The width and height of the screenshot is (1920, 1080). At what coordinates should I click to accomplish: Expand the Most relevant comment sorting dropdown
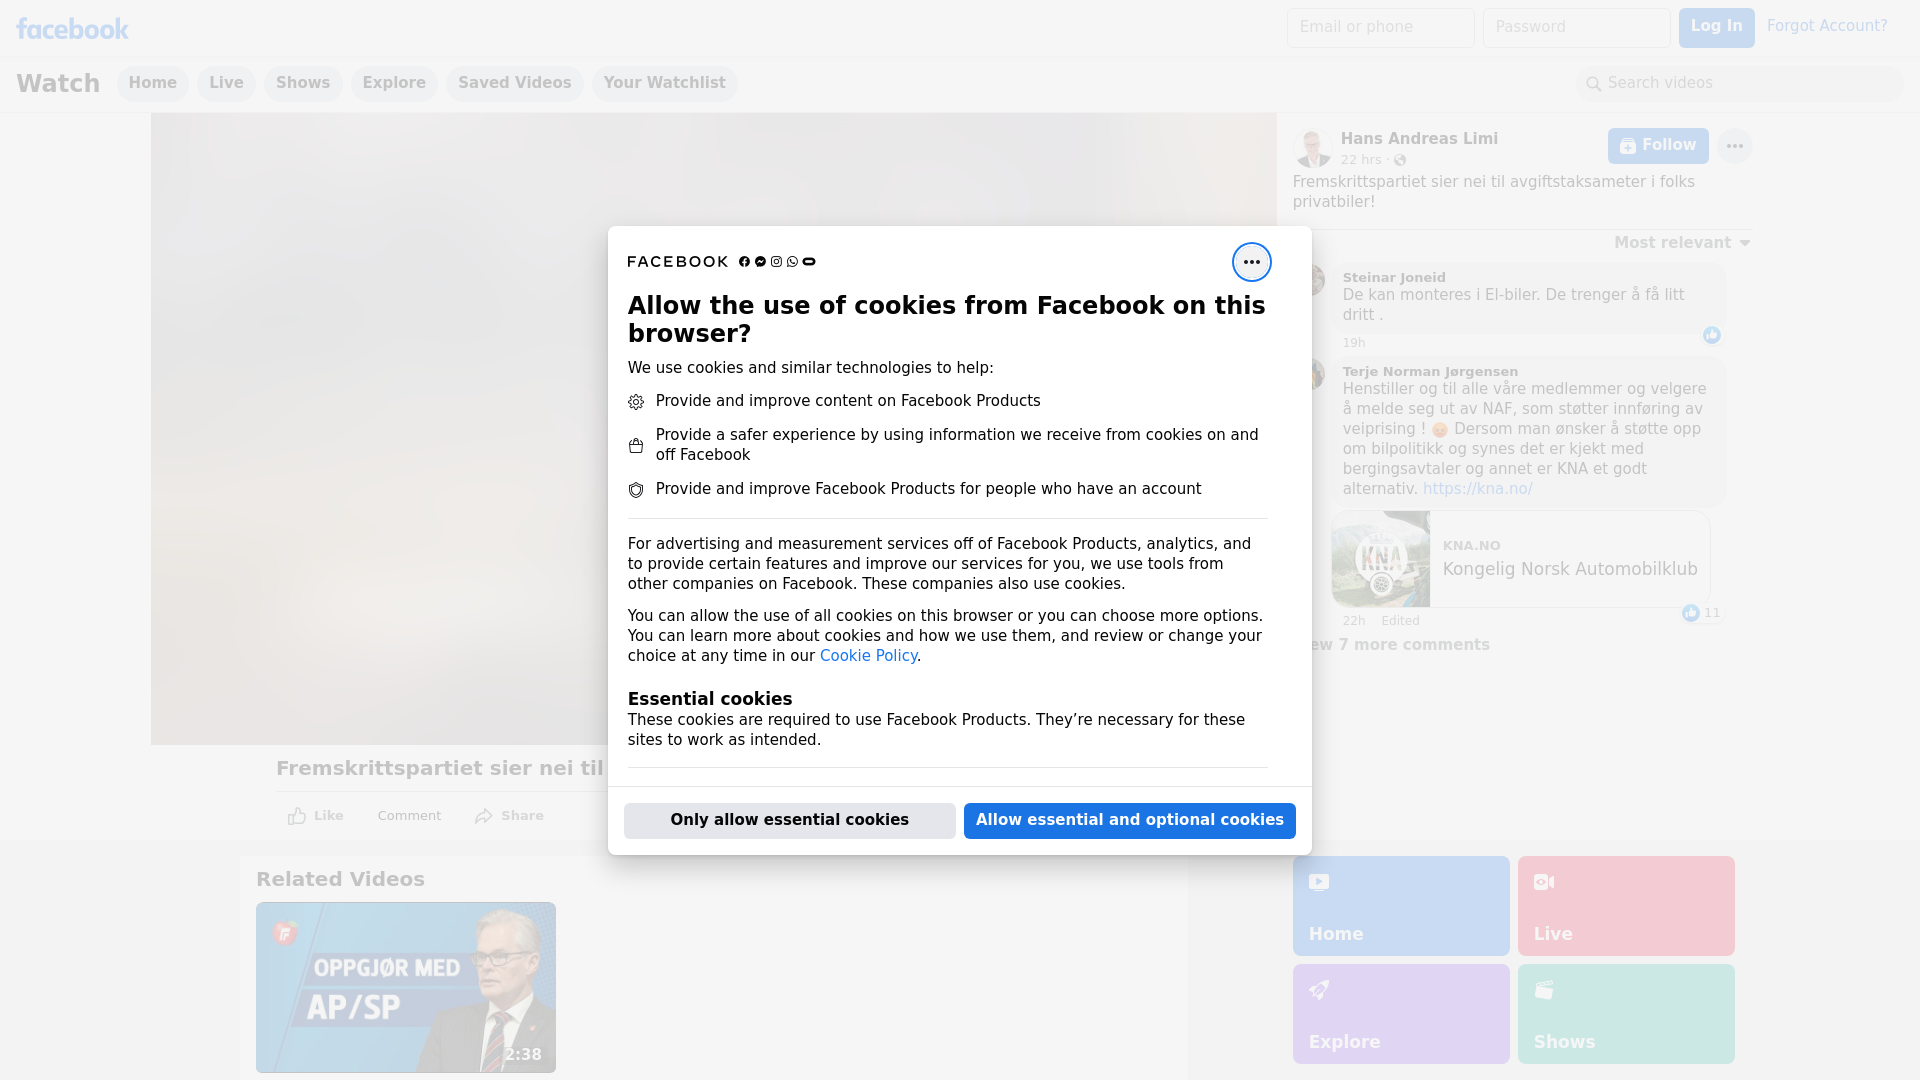coord(1682,243)
